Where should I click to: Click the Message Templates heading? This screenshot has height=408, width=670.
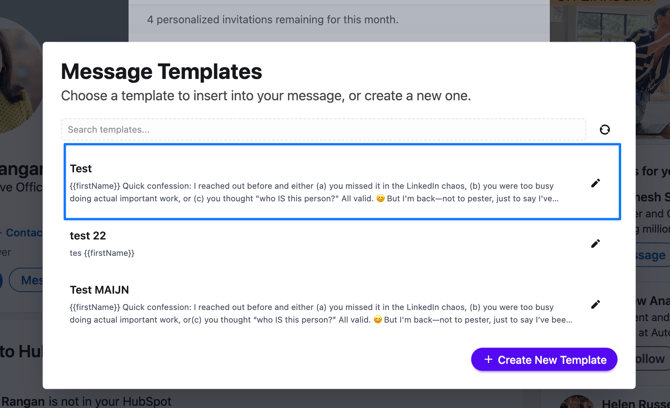[x=161, y=72]
